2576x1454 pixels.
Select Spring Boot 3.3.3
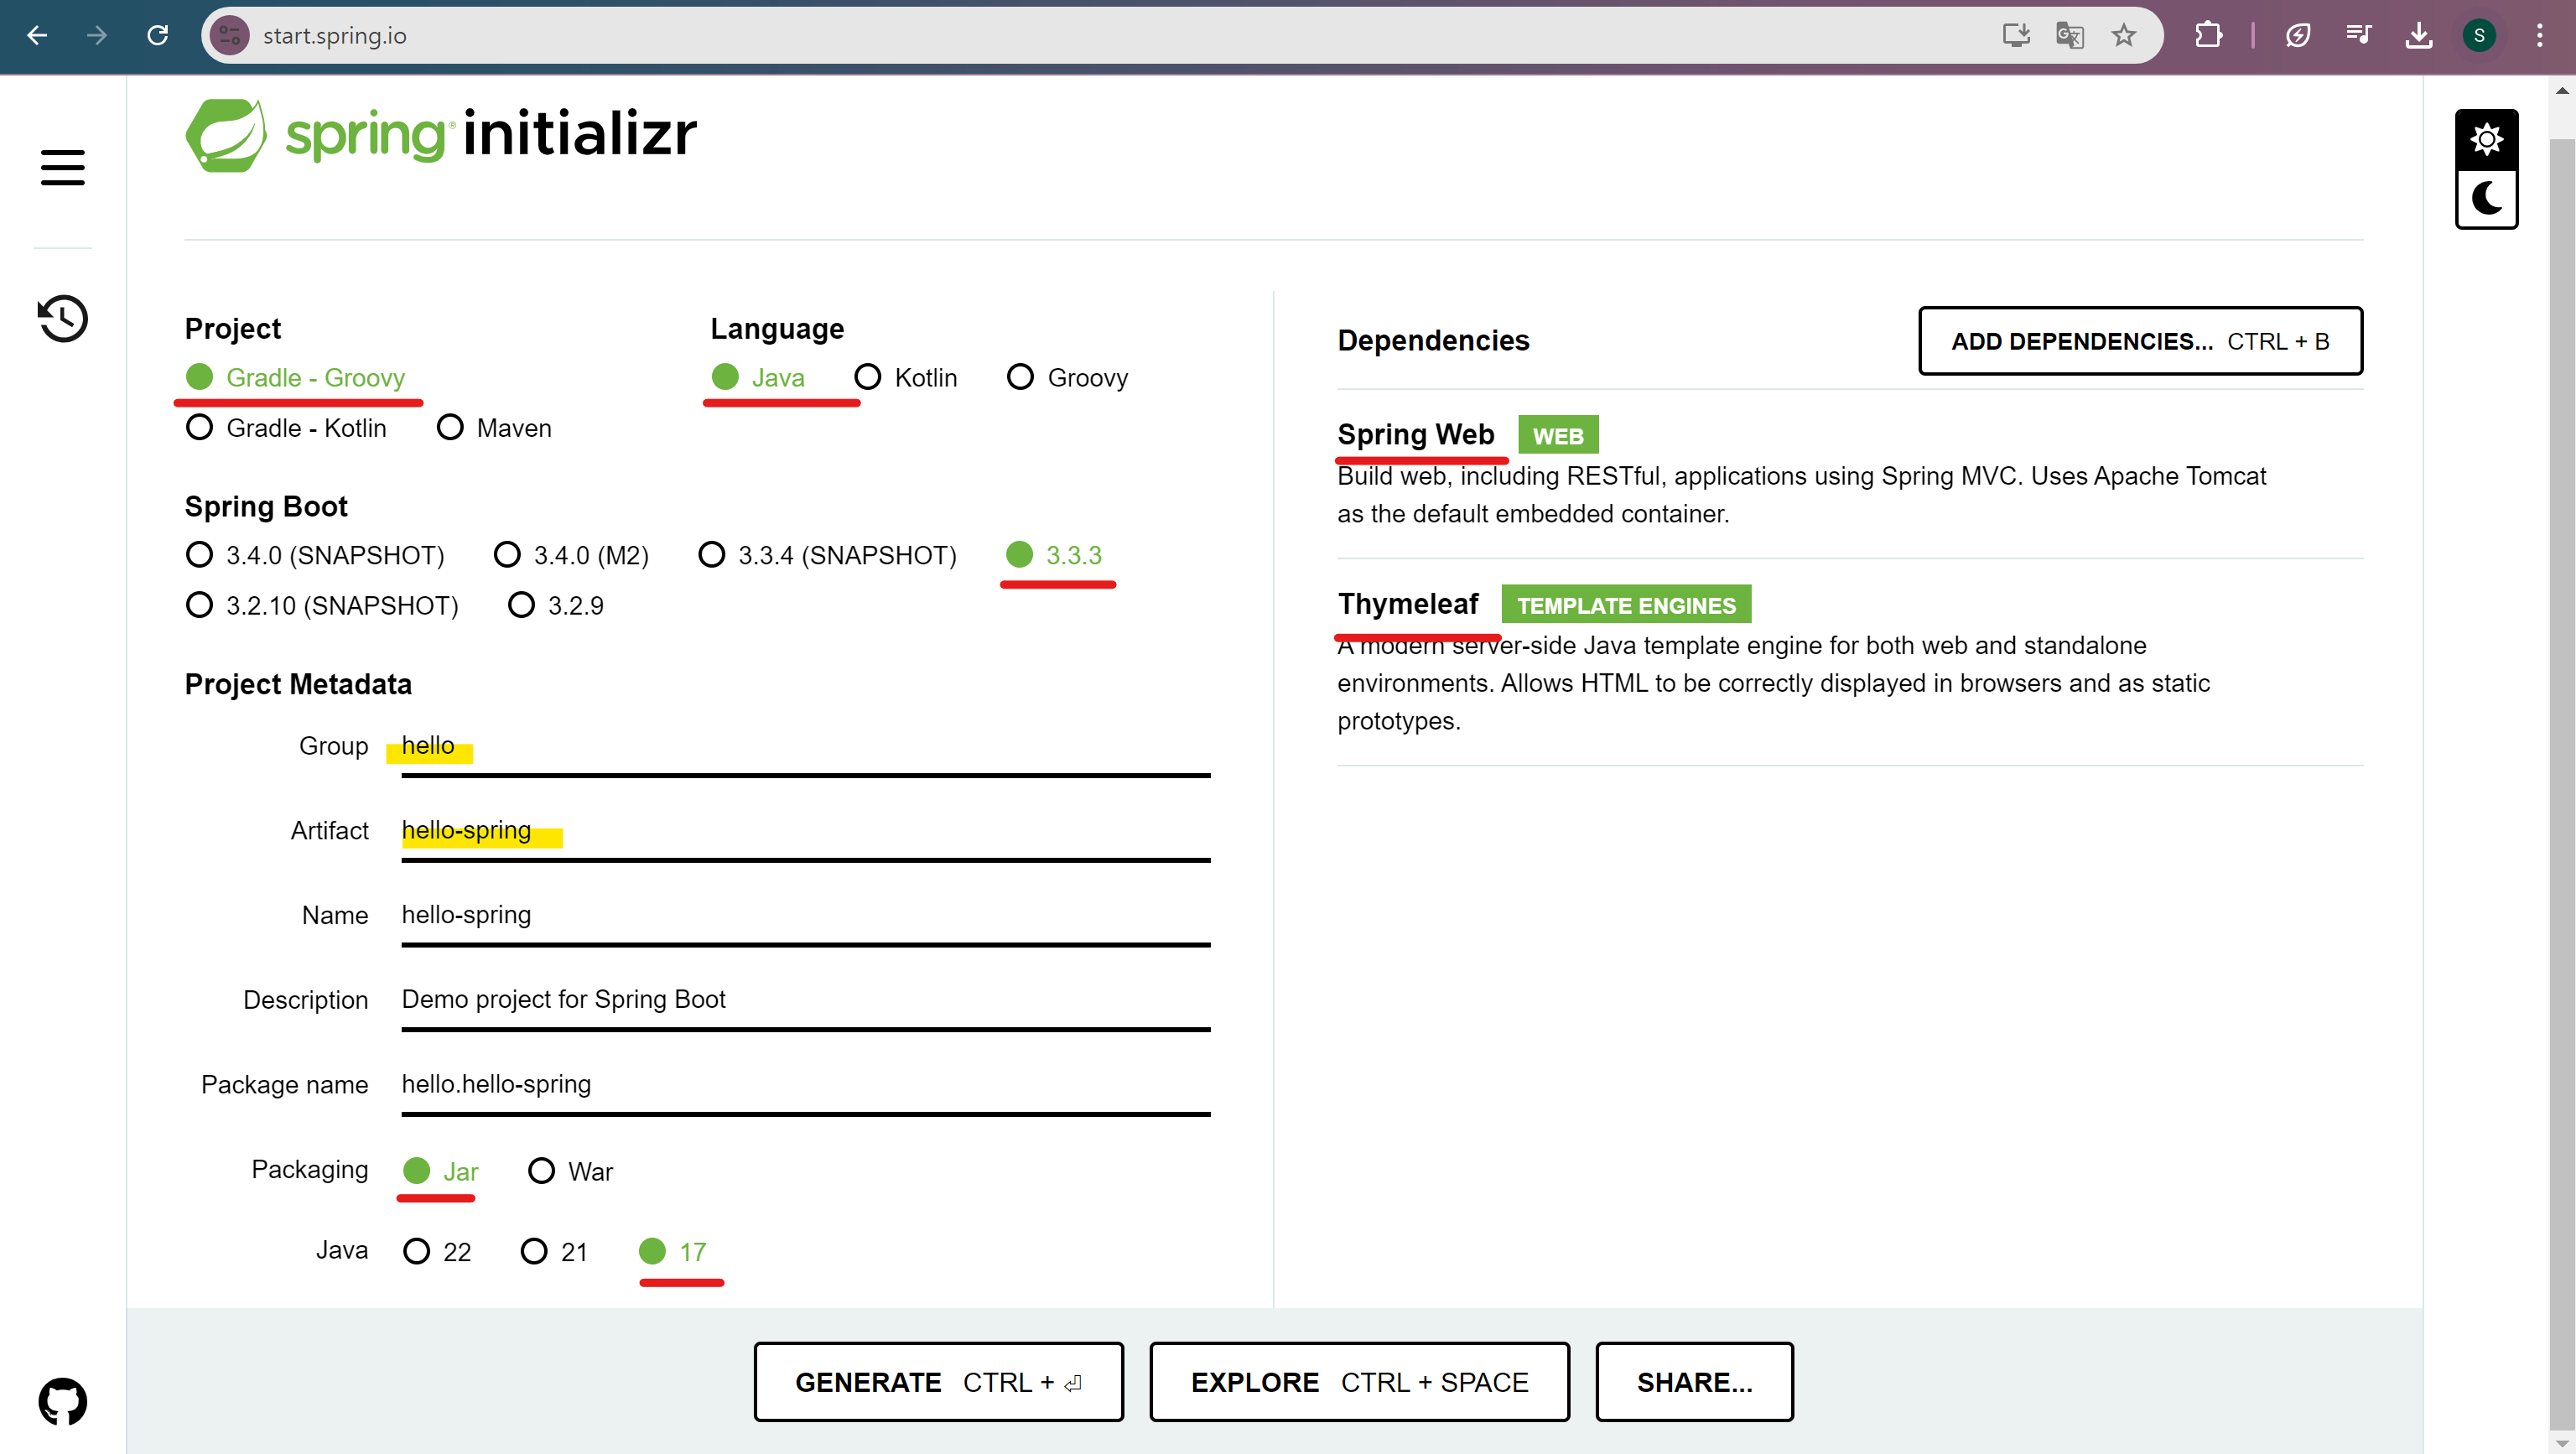[x=1054, y=555]
